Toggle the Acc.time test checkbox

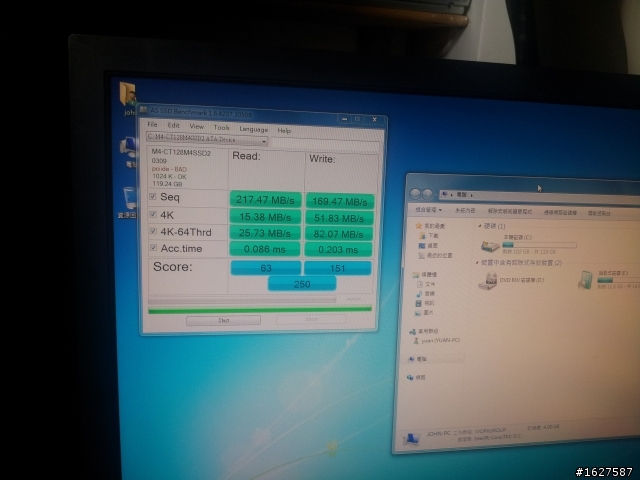coord(153,248)
